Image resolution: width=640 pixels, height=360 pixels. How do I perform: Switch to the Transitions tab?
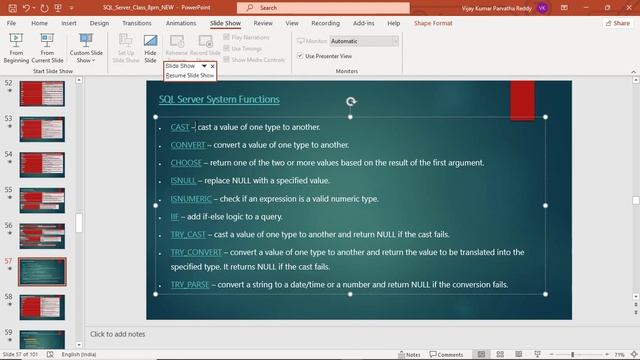[137, 23]
